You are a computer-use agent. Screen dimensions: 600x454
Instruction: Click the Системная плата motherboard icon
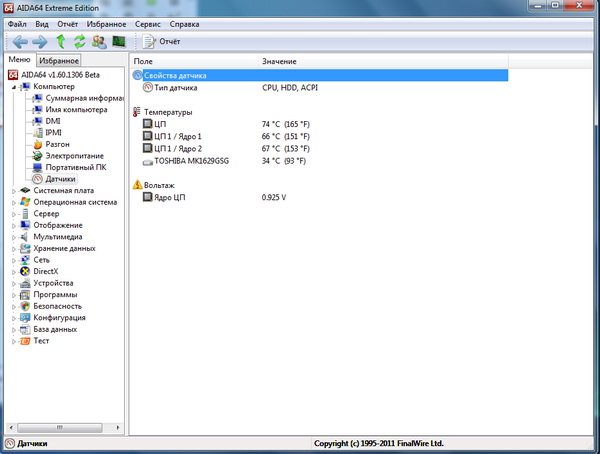(x=25, y=190)
